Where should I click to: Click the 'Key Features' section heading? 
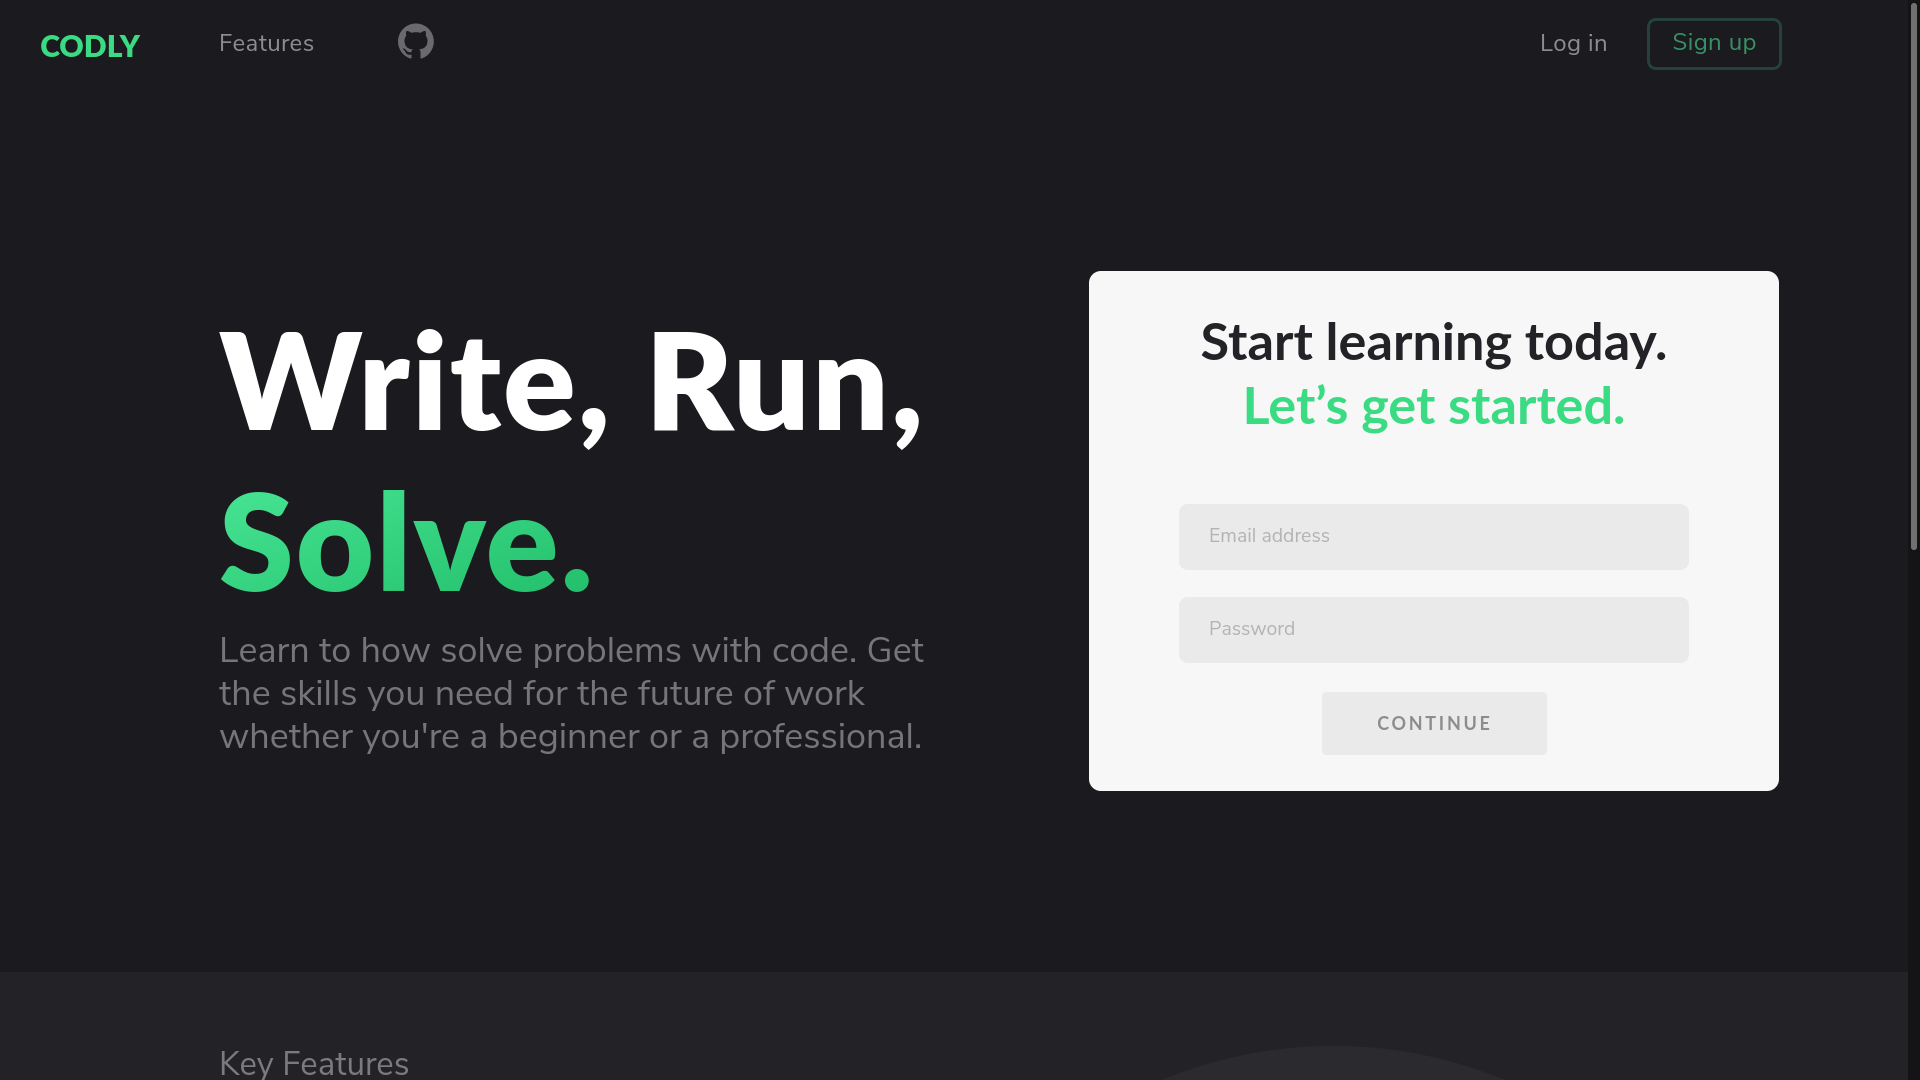[x=313, y=1062]
